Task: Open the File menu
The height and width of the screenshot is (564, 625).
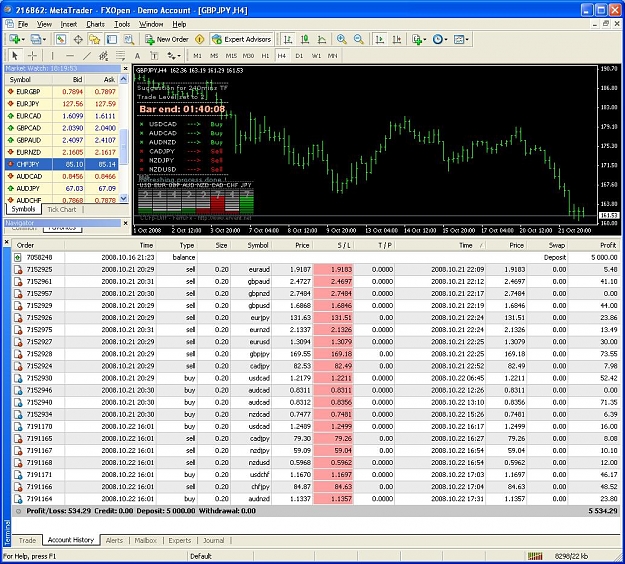Action: coord(23,24)
